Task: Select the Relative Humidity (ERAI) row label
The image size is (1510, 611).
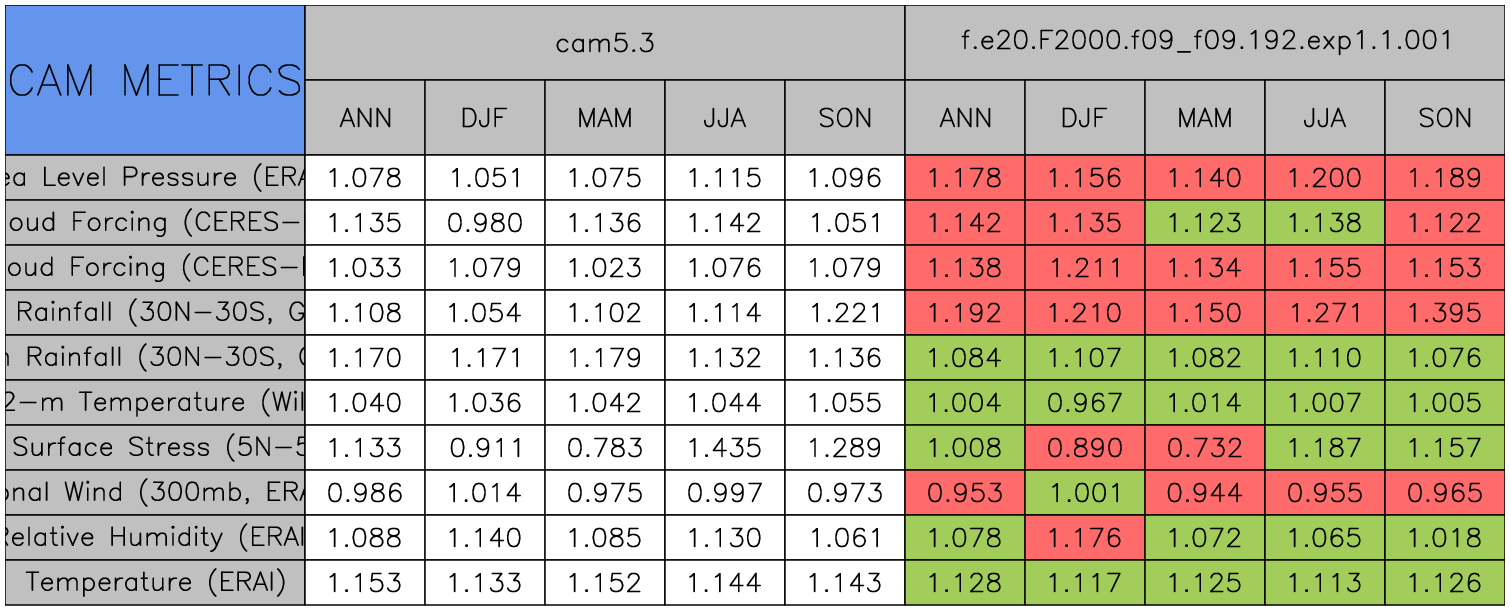Action: coord(154,538)
